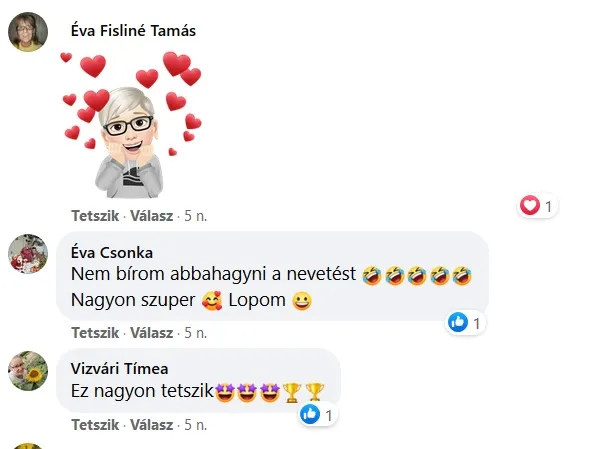Like Éva Csonka's comment with Tetszik
613x449 pixels.
point(96,332)
